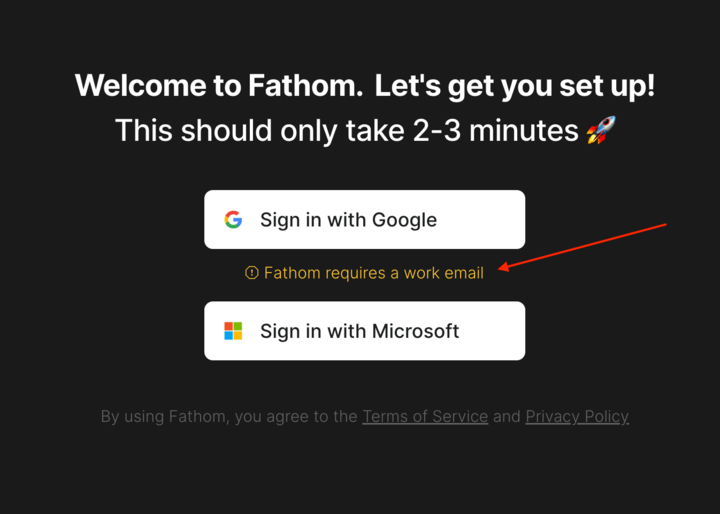Click the Microsoft four-square logo icon
The width and height of the screenshot is (720, 514).
(233, 331)
